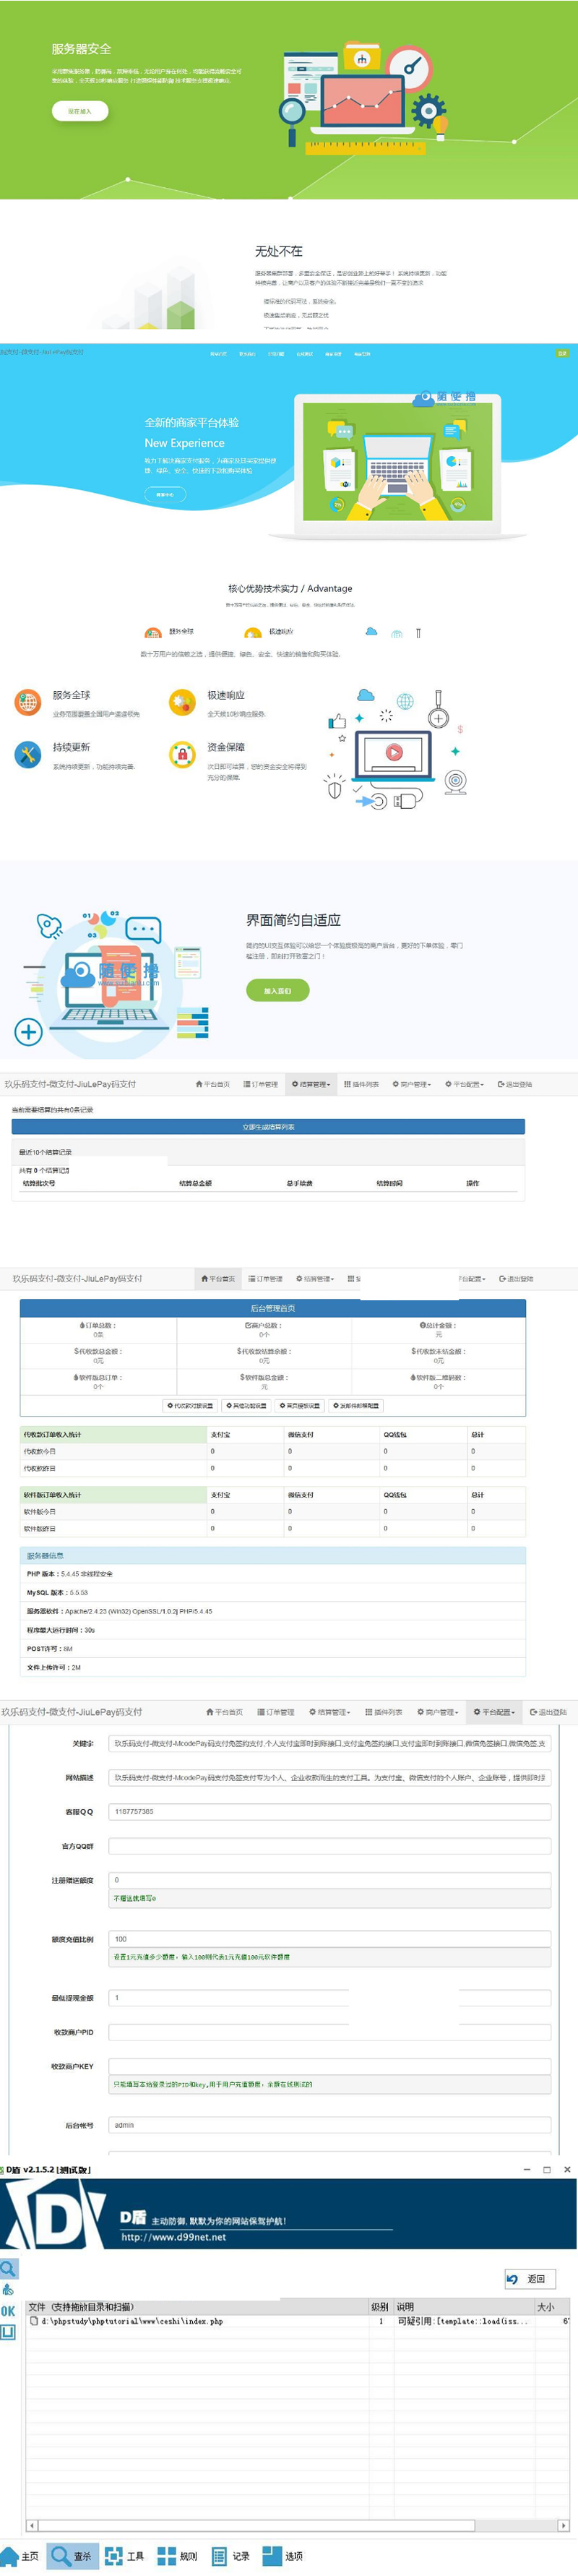
Task: Click the 持续更新 wrench icon
Action: click(x=27, y=754)
